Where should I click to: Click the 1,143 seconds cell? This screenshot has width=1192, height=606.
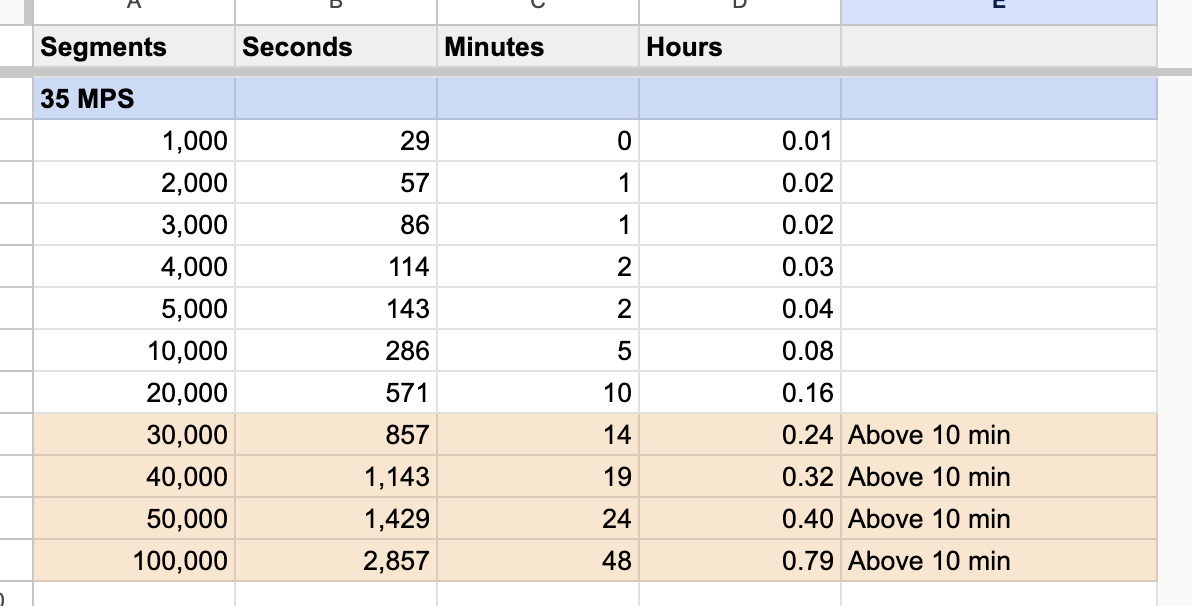click(336, 477)
